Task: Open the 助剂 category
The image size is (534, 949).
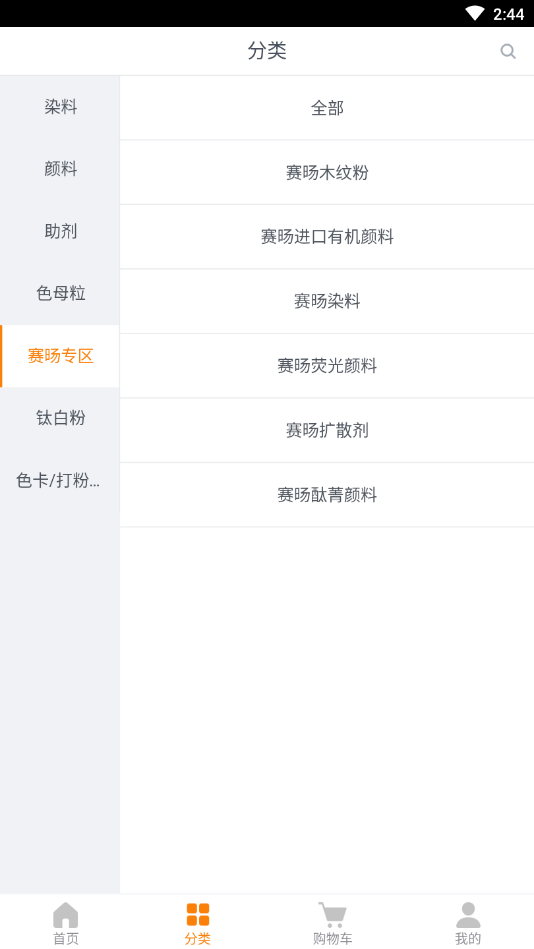Action: (60, 231)
